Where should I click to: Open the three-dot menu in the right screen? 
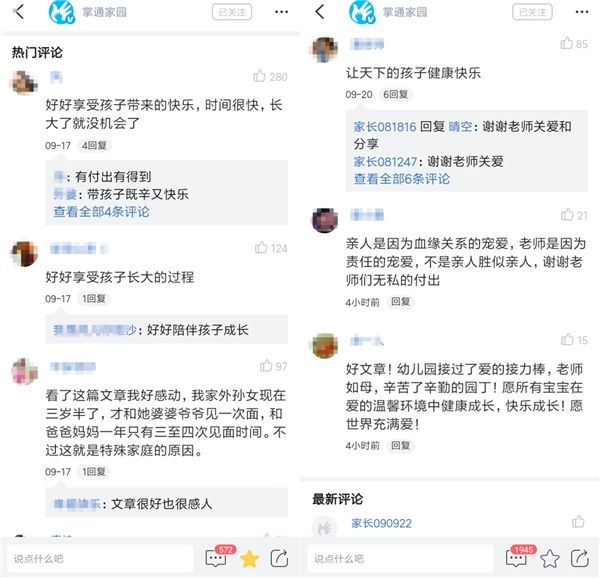(x=582, y=12)
